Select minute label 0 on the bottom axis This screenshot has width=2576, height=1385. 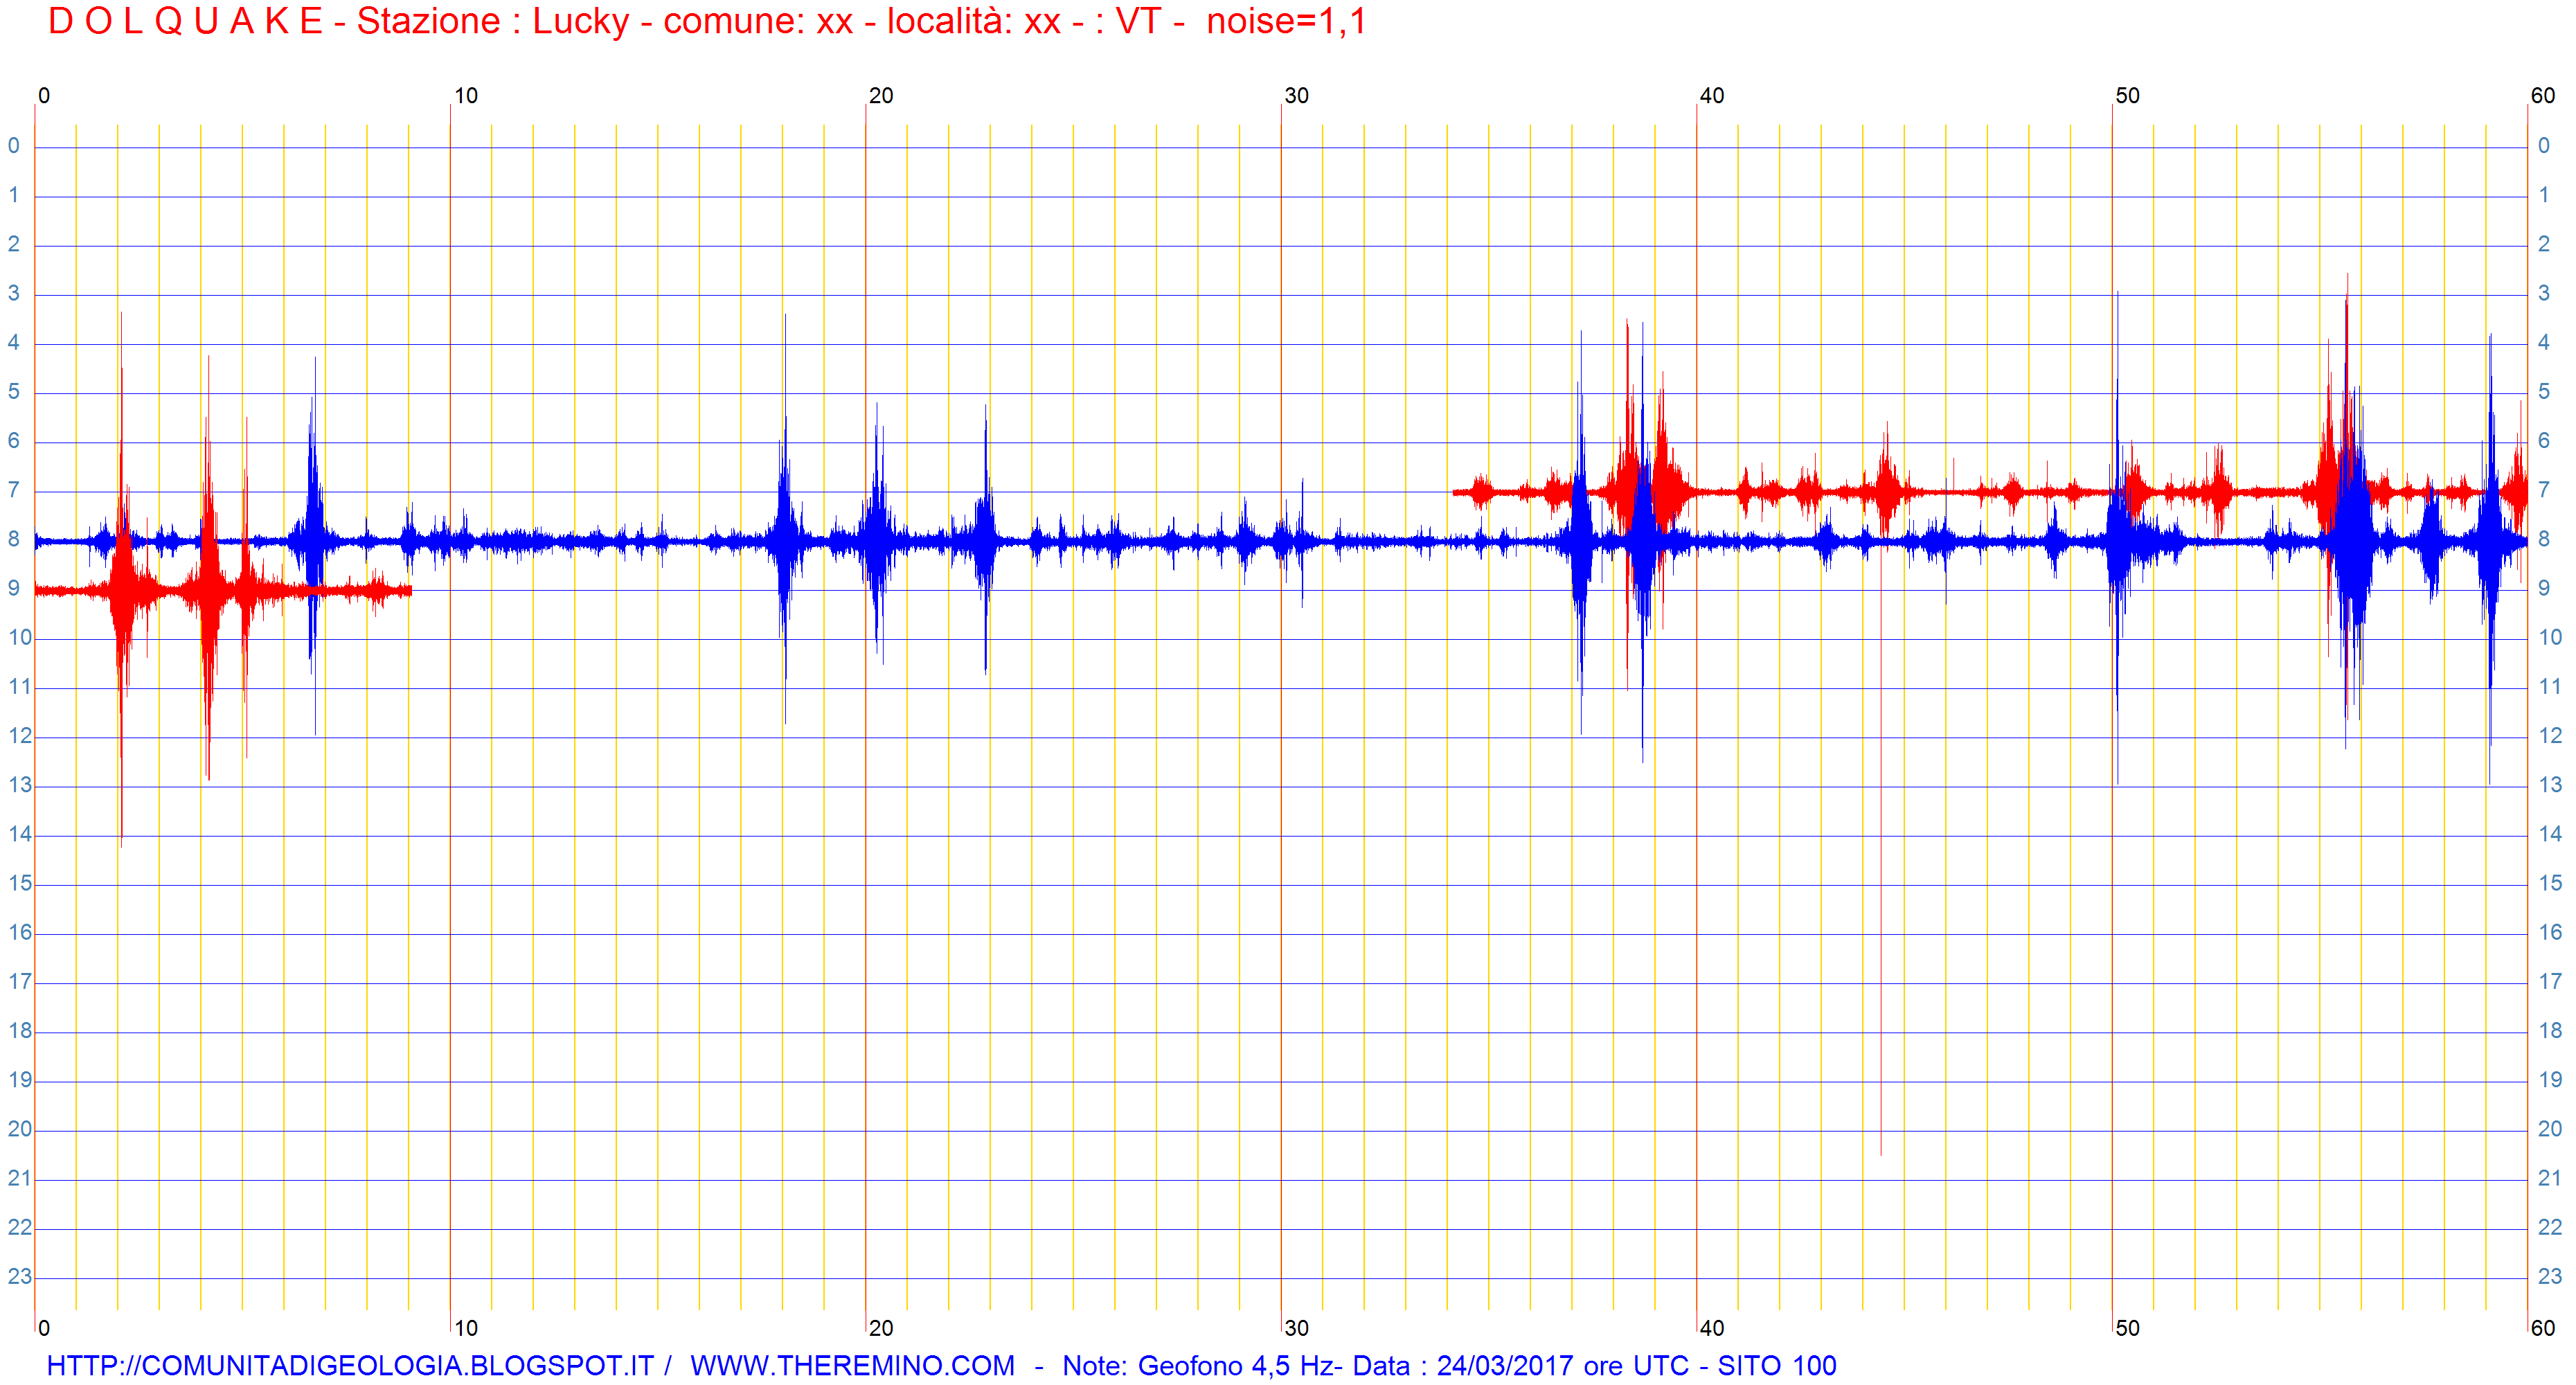(44, 1328)
